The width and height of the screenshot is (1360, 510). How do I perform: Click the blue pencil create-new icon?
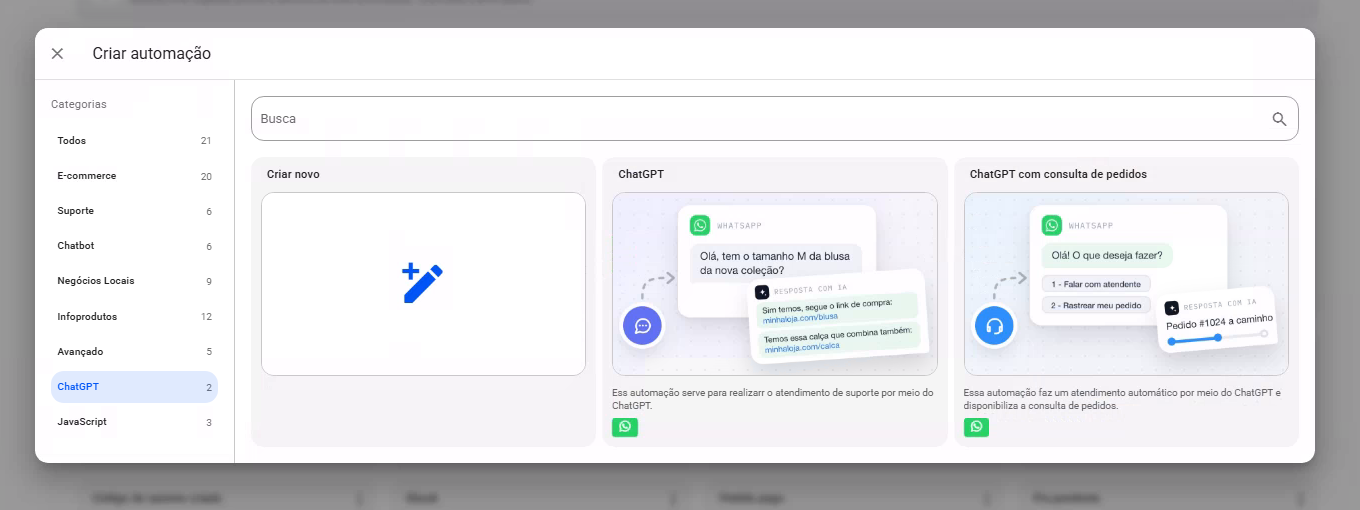pyautogui.click(x=422, y=283)
